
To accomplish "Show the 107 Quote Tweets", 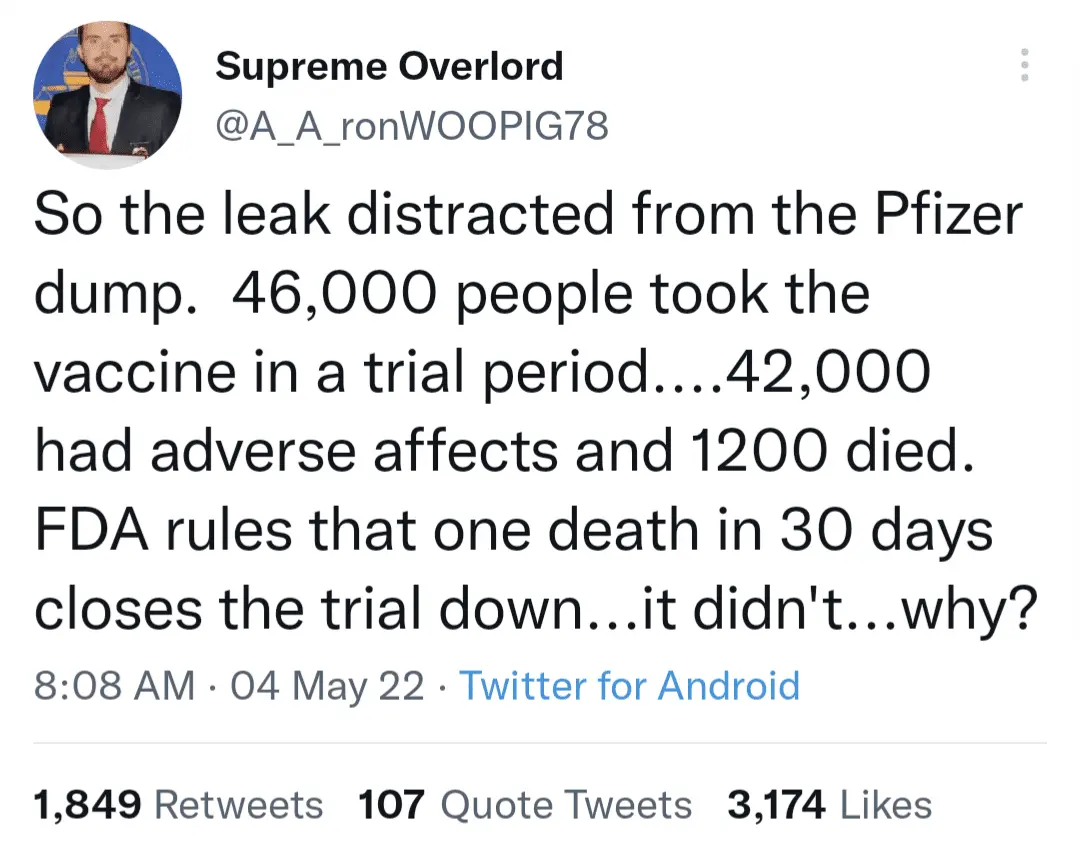I will pos(524,805).
